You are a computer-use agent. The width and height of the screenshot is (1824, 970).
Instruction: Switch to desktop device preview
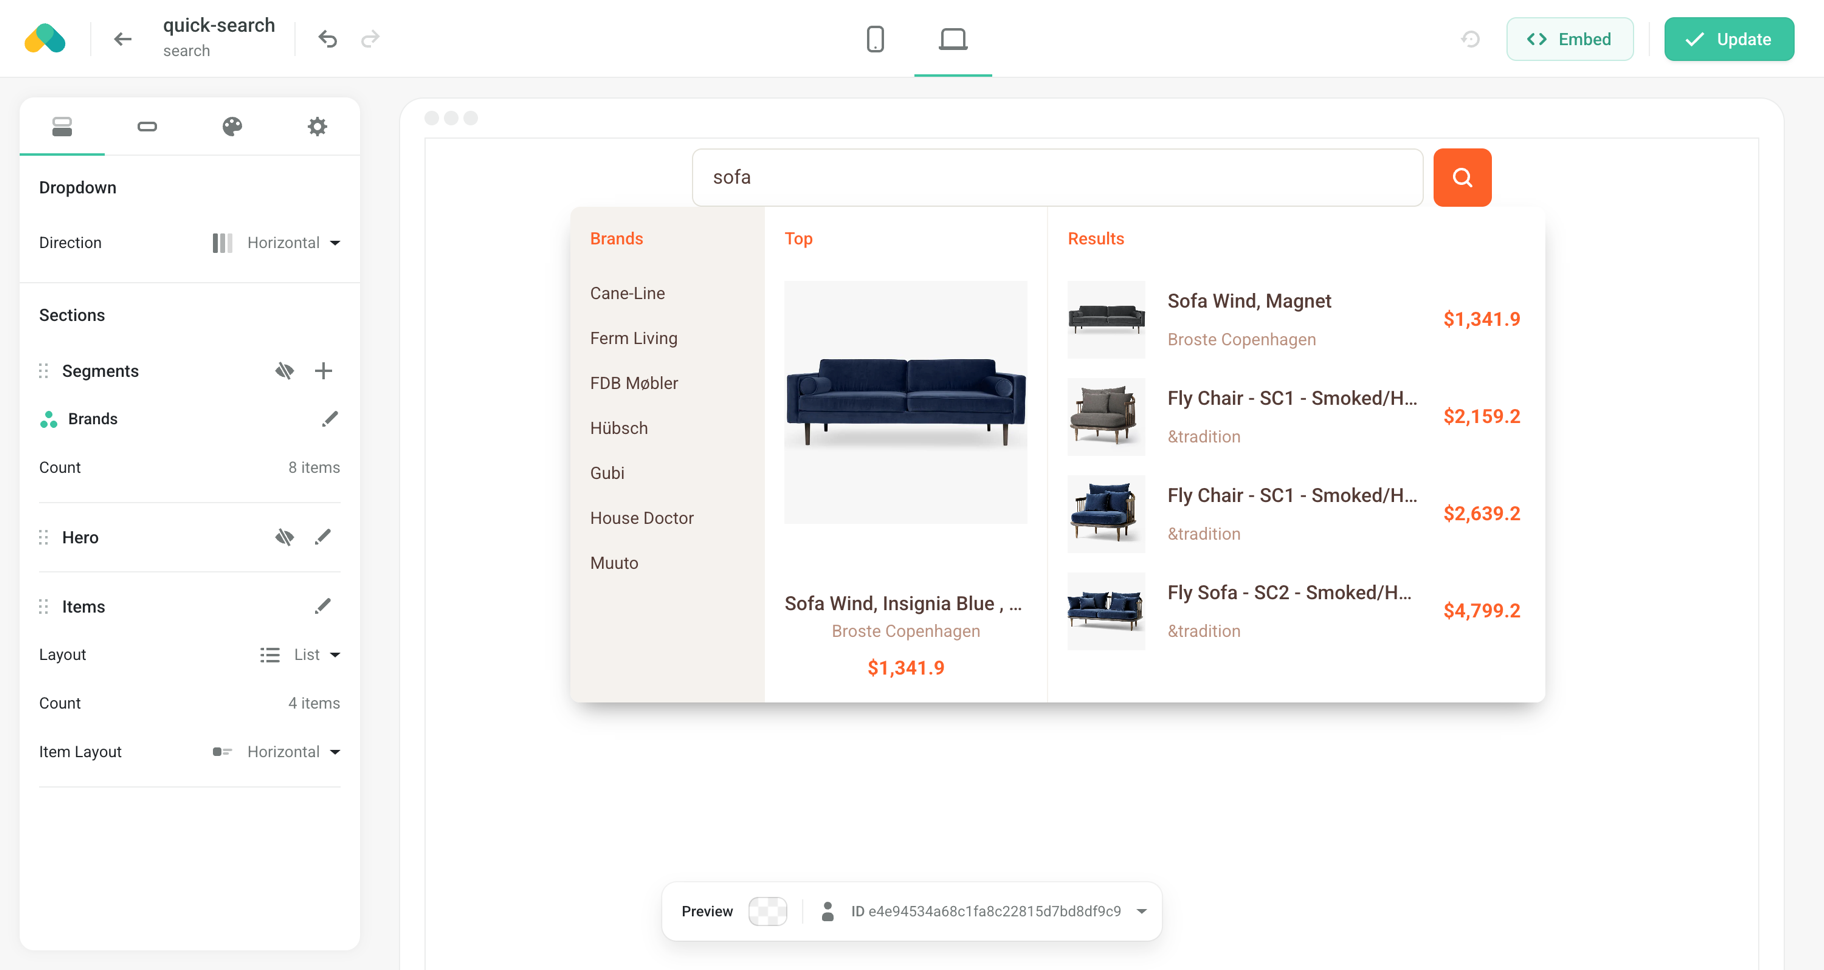(953, 39)
